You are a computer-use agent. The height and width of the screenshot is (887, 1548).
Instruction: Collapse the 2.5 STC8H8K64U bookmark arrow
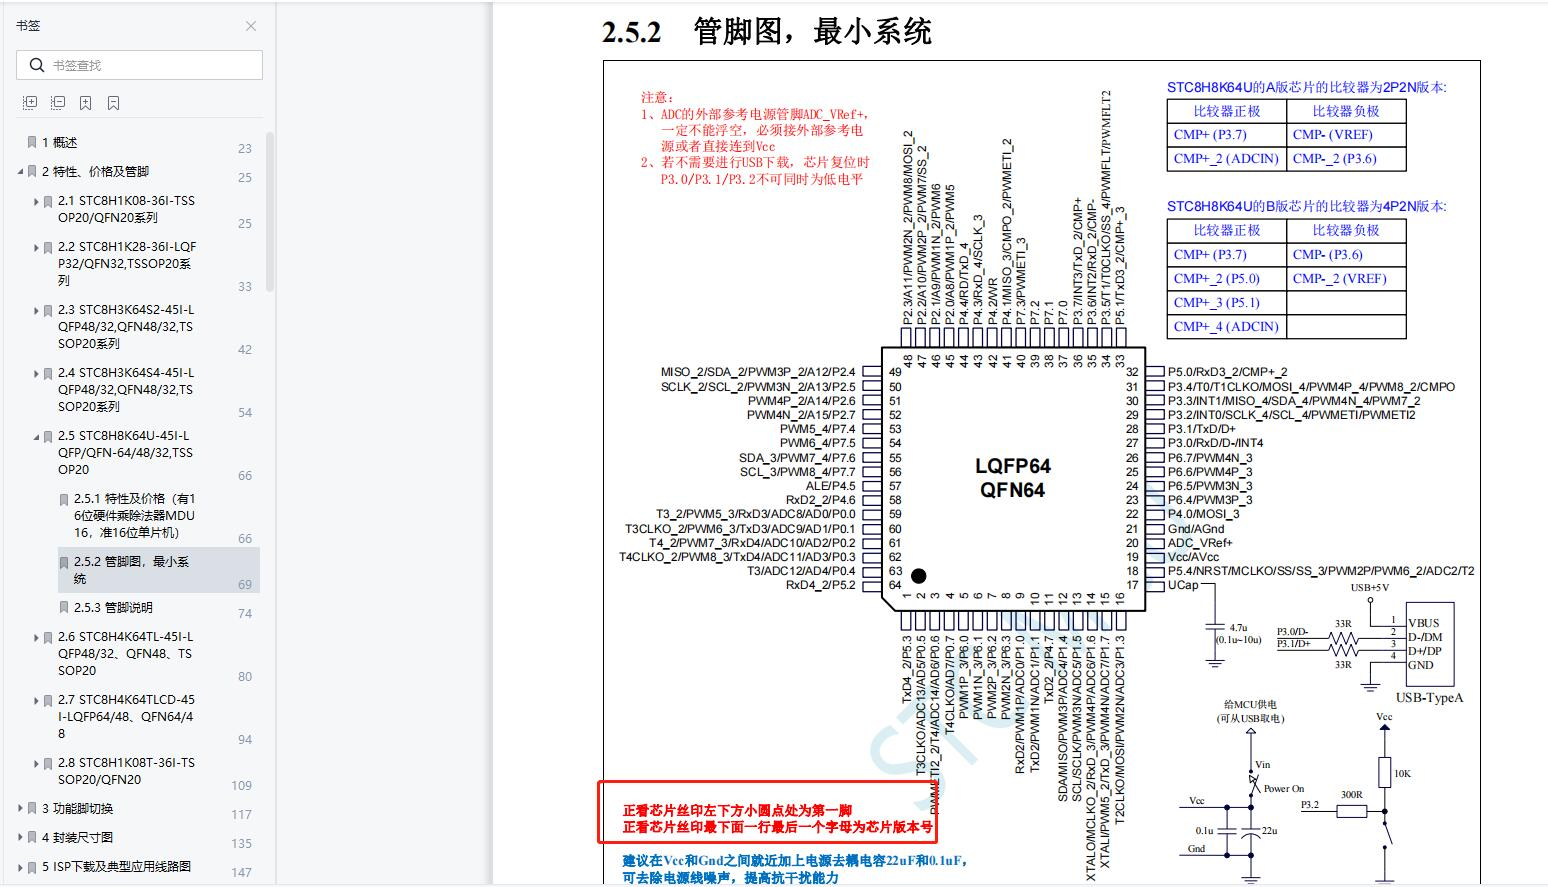(37, 437)
